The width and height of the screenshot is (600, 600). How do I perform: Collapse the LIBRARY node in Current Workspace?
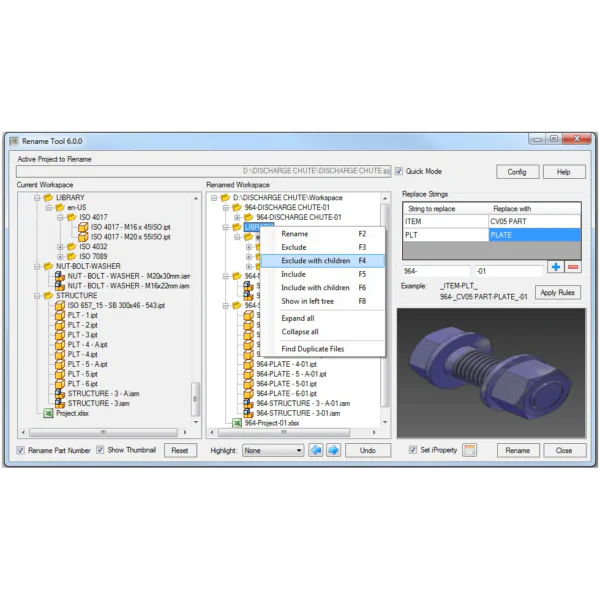(37, 197)
